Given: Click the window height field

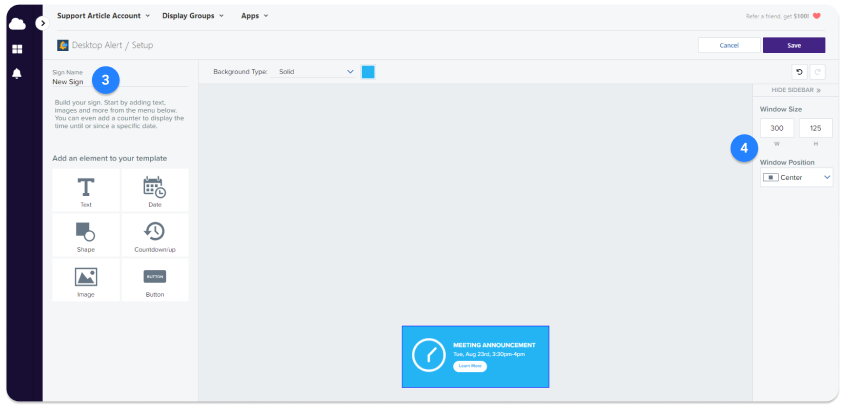Looking at the screenshot, I should pos(815,128).
